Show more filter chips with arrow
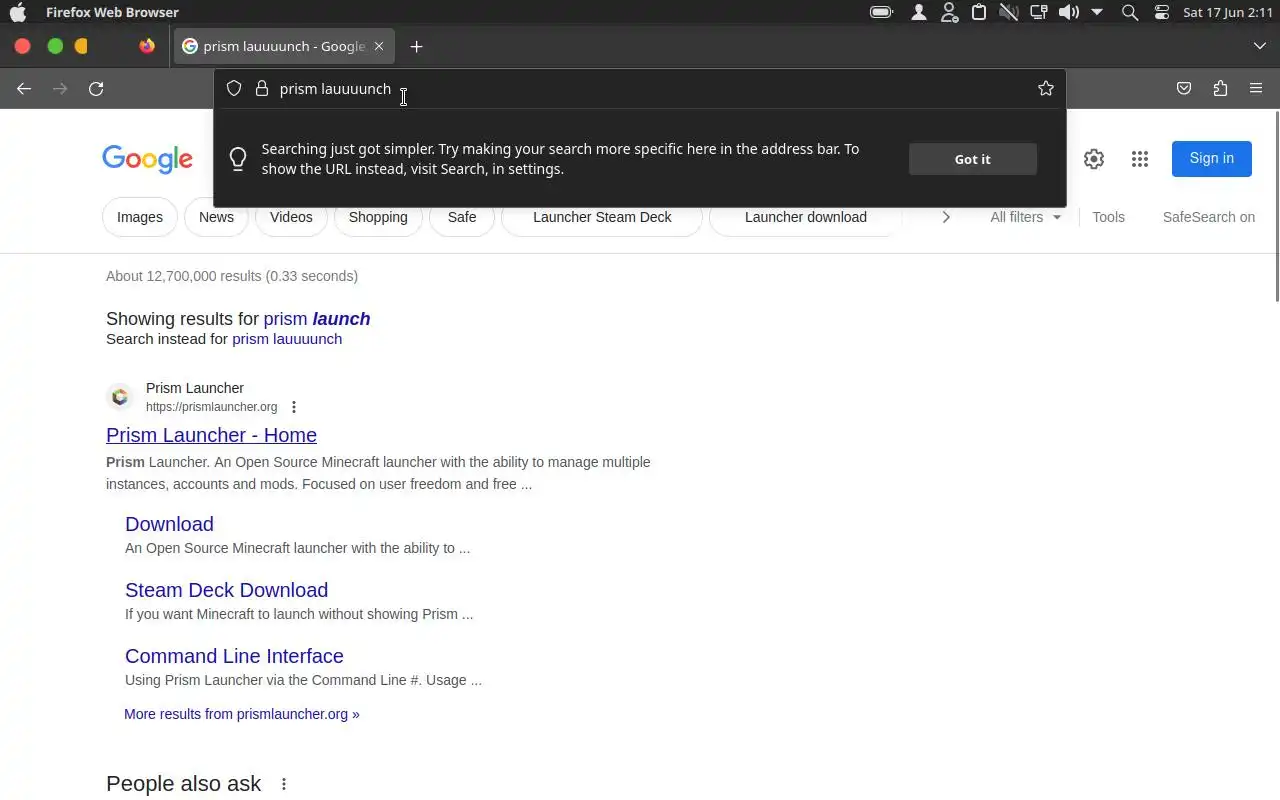This screenshot has height=800, width=1280. point(946,217)
